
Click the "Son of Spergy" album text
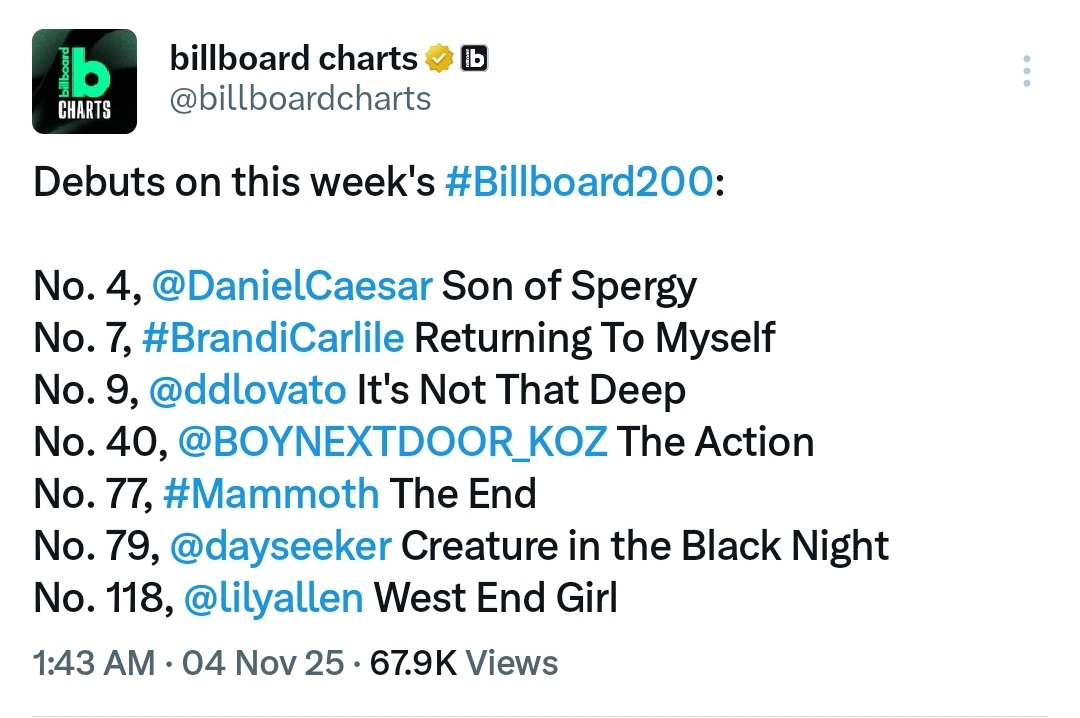pos(569,287)
